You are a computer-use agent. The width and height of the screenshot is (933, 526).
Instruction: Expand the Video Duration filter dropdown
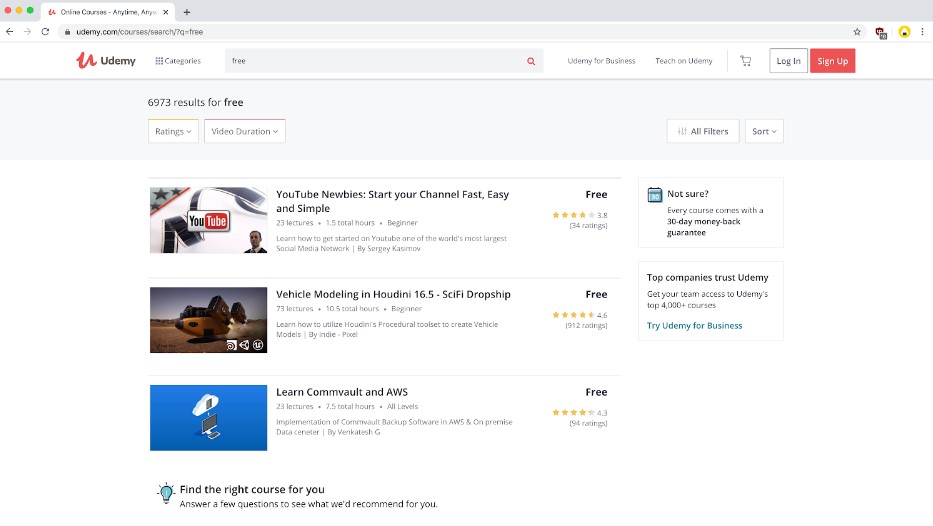coord(245,131)
